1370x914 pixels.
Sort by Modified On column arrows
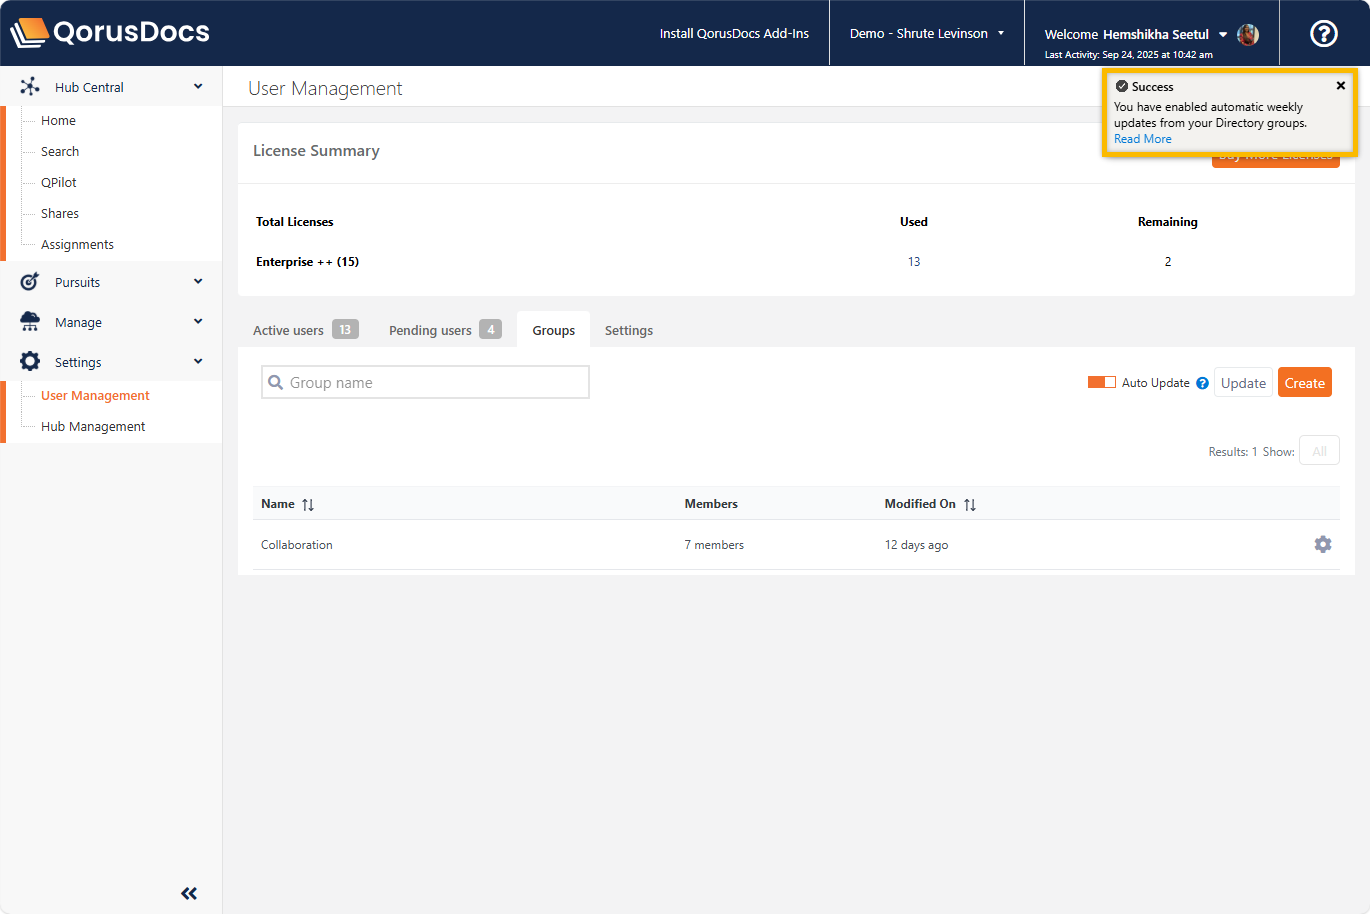pyautogui.click(x=969, y=505)
